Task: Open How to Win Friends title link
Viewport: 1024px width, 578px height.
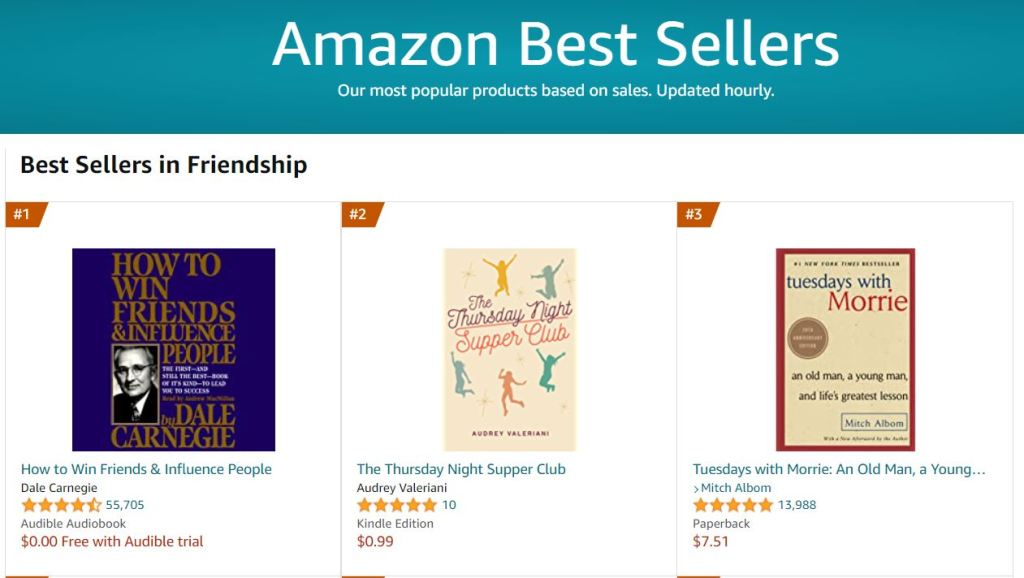Action: [x=146, y=469]
